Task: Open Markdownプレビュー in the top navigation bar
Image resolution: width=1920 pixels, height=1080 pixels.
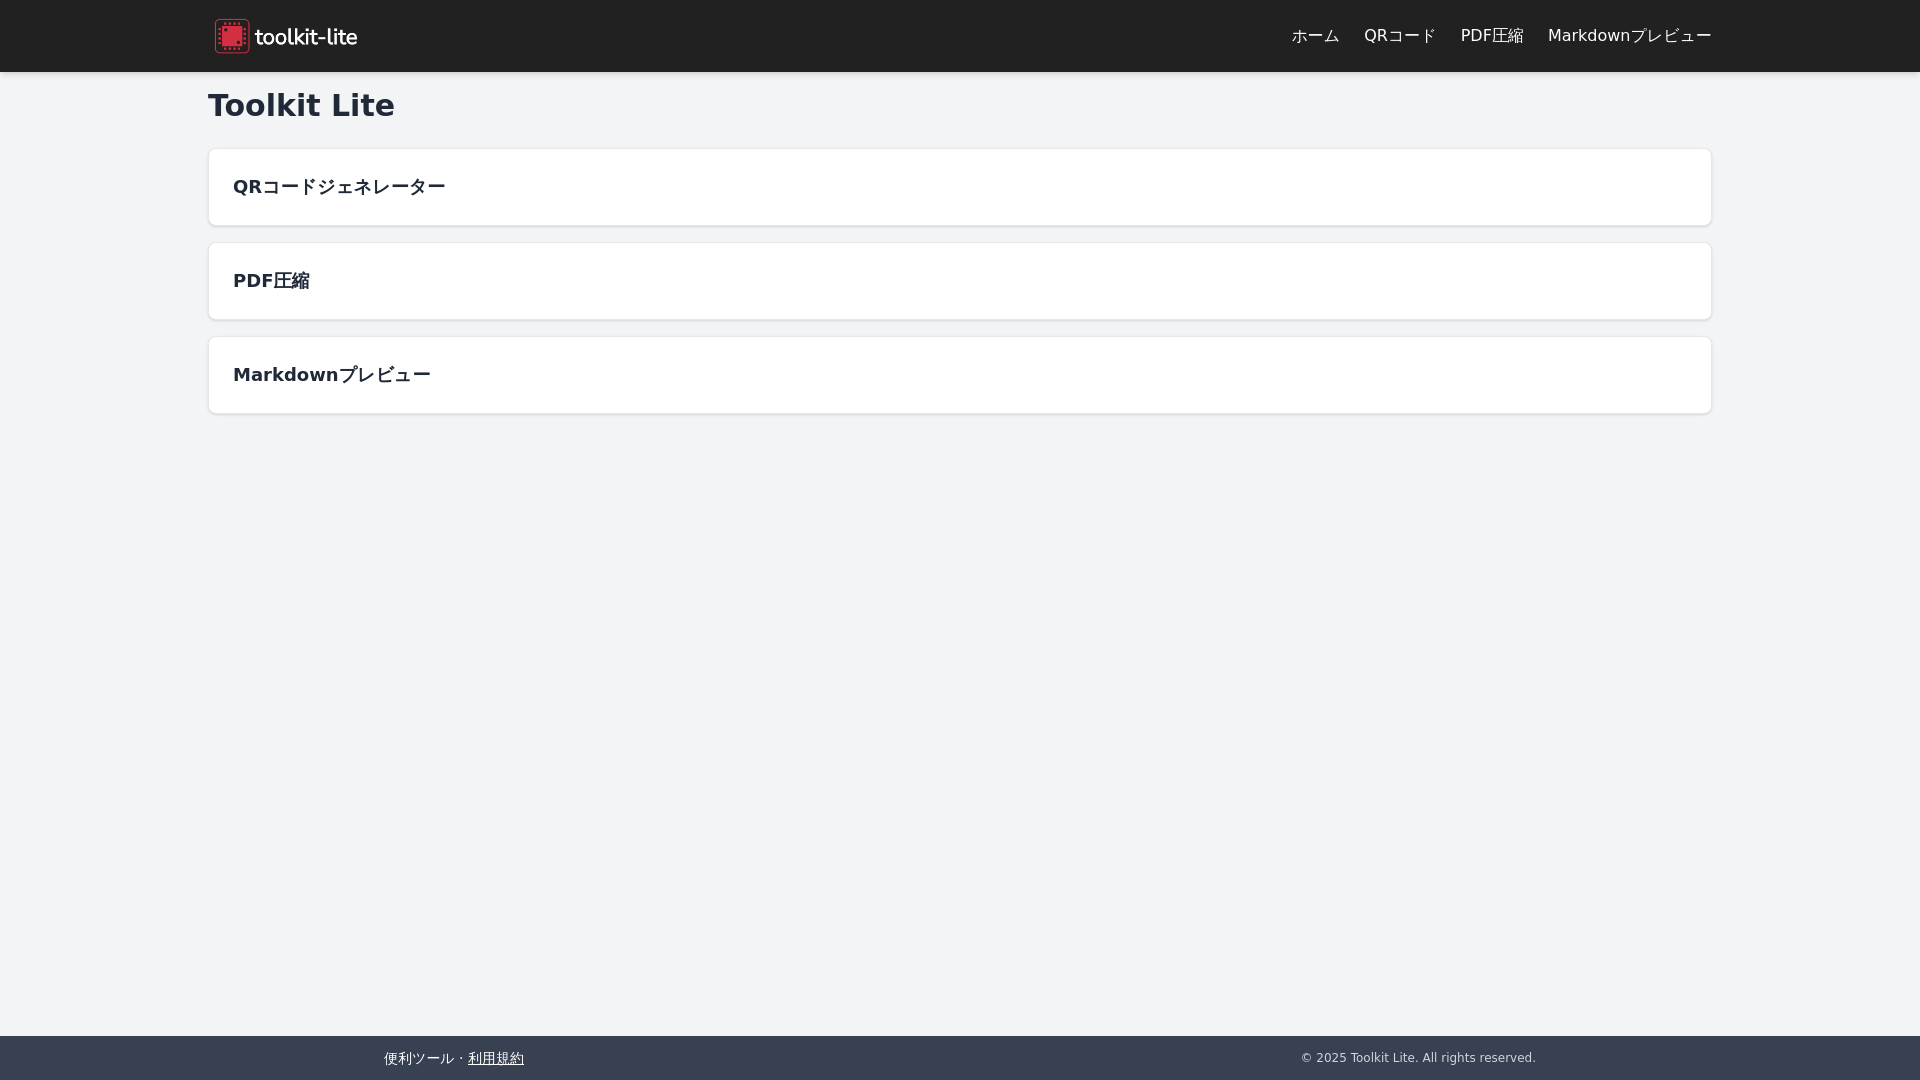Action: (x=1629, y=36)
